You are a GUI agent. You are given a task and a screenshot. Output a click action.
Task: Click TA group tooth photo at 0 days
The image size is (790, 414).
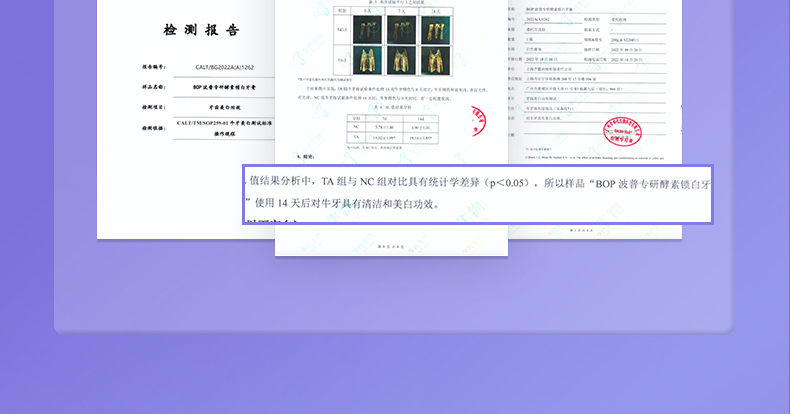[x=367, y=62]
